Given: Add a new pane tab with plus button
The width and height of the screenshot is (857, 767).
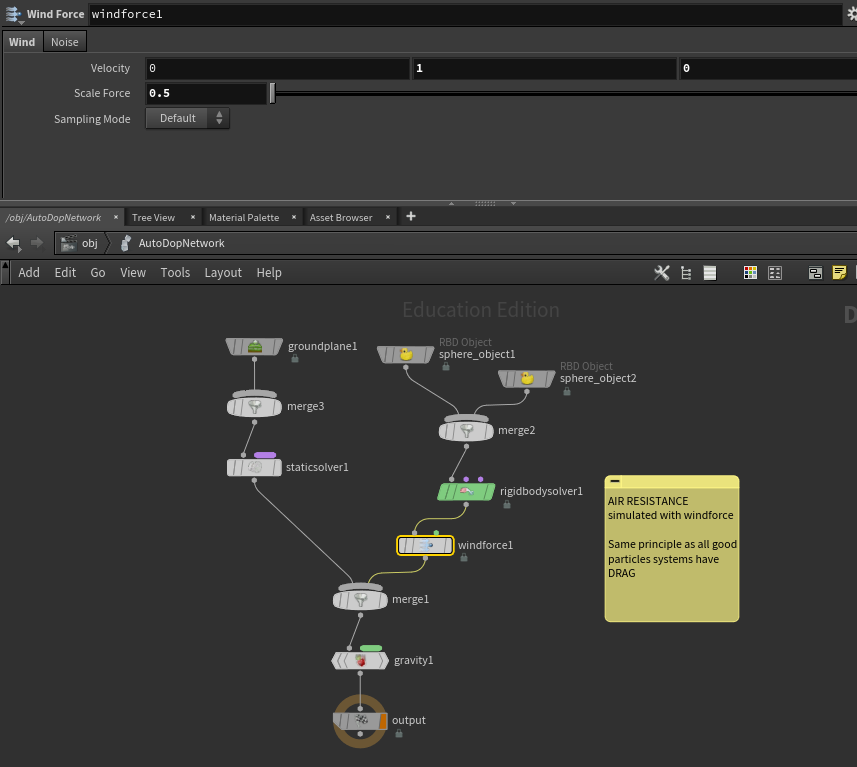Looking at the screenshot, I should (x=410, y=217).
